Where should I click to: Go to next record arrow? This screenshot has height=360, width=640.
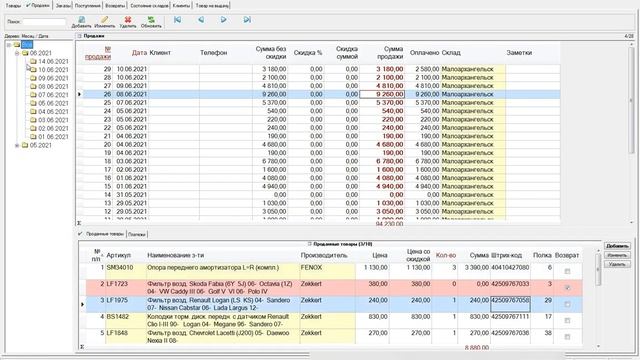(224, 20)
